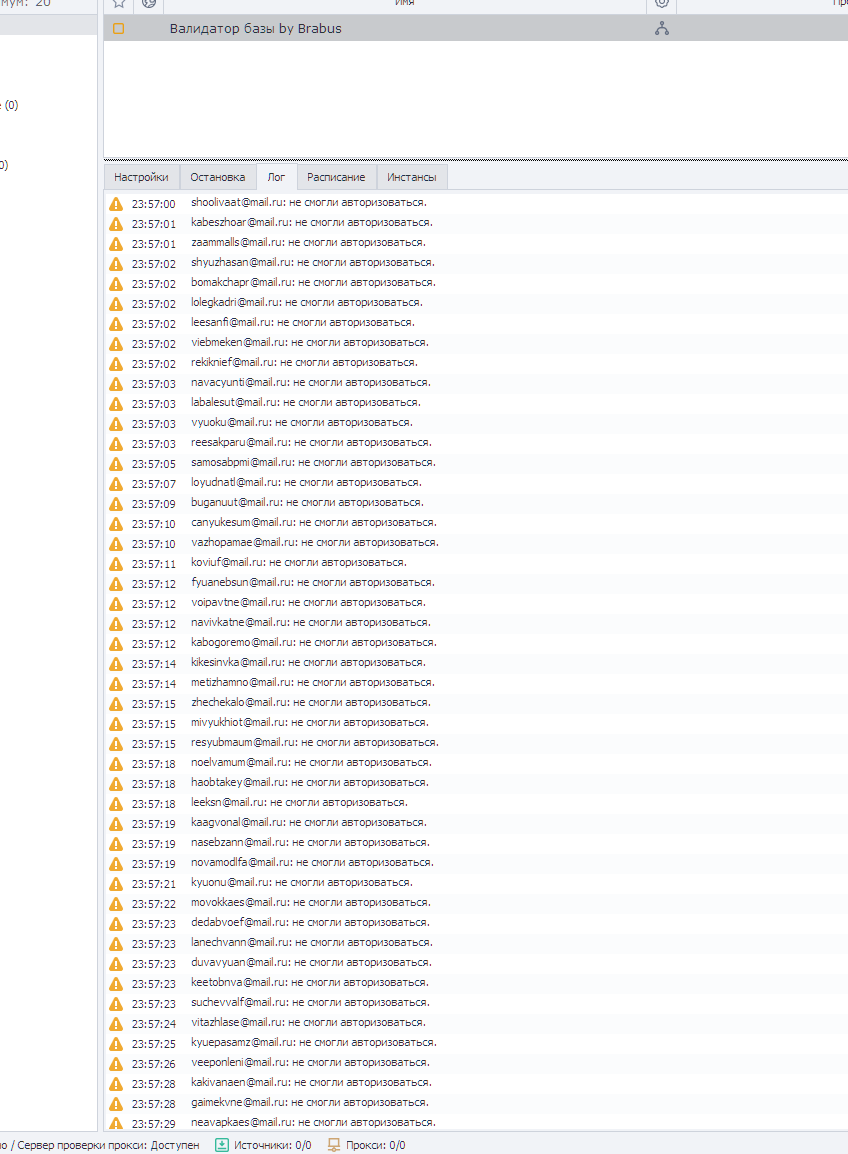Click warning icon for shoolivaat@mail.ru entry

[116, 204]
